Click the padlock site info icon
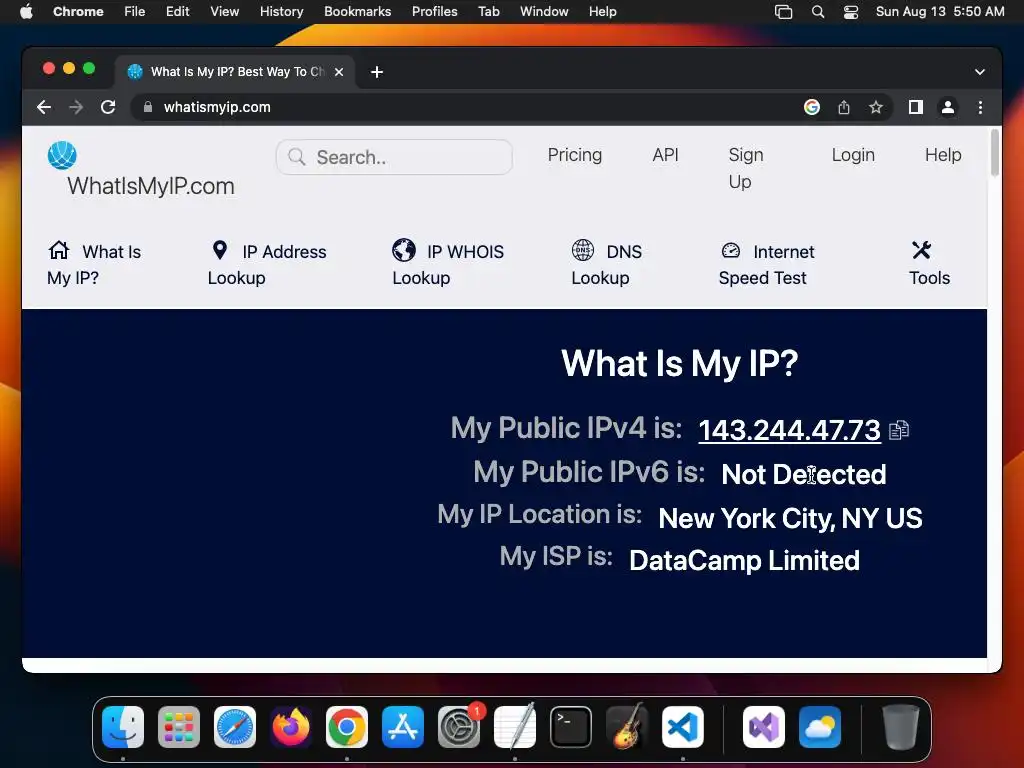 (x=148, y=107)
